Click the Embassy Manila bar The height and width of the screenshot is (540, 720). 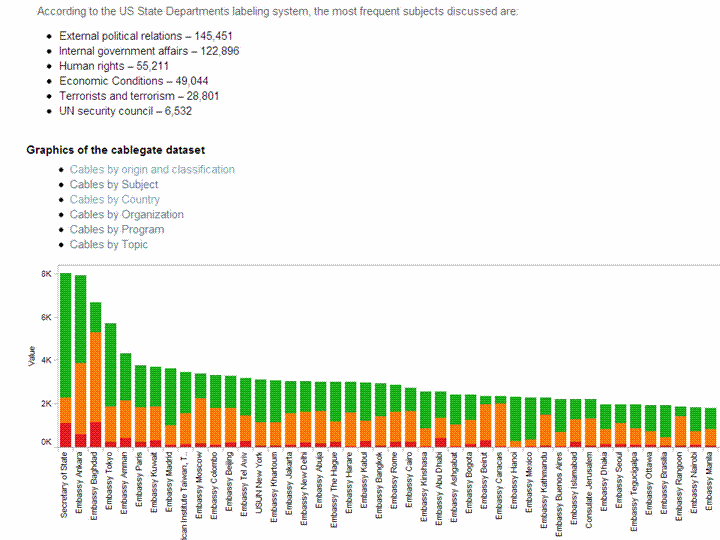tap(710, 427)
